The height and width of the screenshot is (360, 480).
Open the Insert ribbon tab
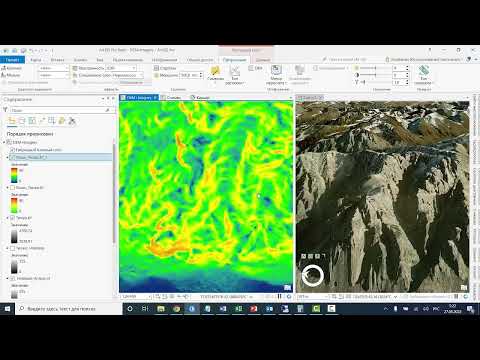pyautogui.click(x=57, y=60)
